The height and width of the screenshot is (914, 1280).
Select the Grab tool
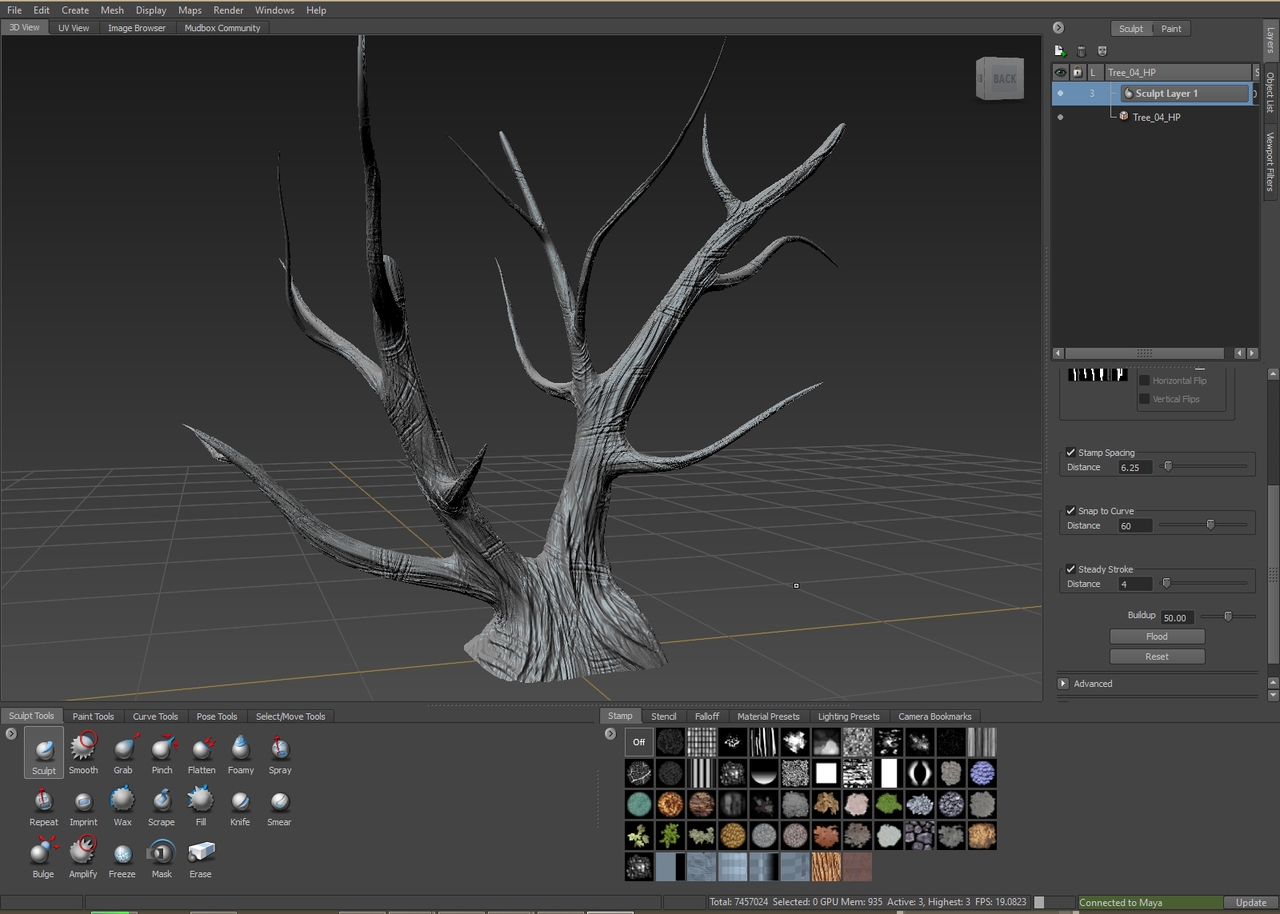(x=123, y=753)
